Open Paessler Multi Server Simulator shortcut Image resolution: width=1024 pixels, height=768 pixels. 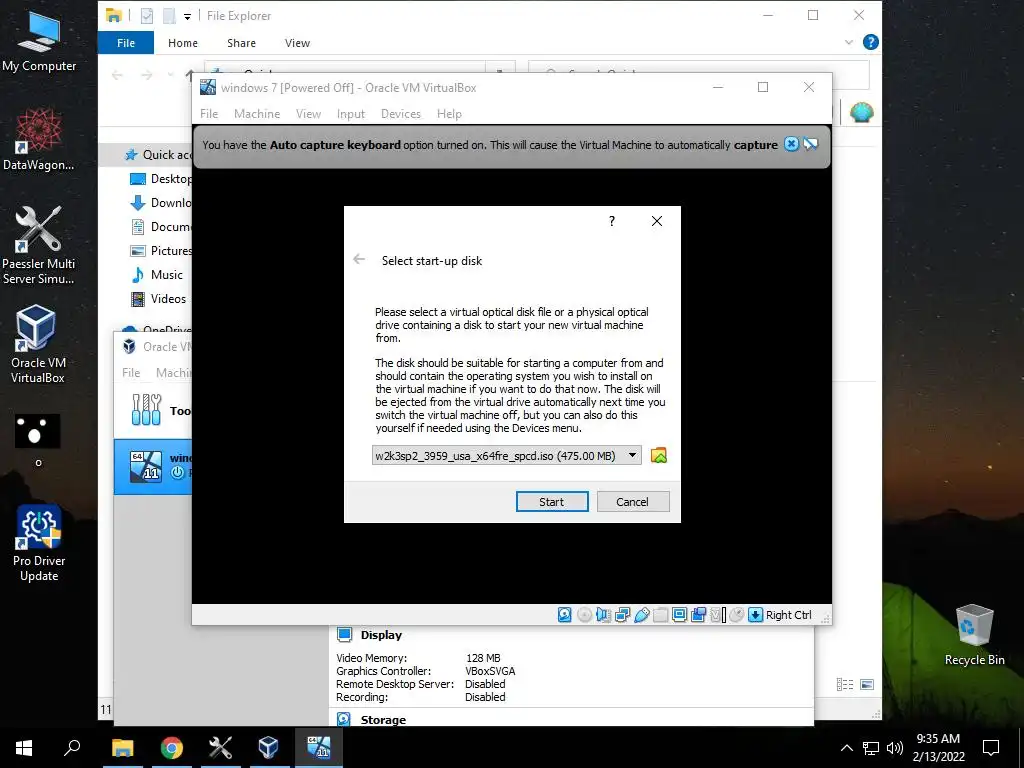pos(39,246)
